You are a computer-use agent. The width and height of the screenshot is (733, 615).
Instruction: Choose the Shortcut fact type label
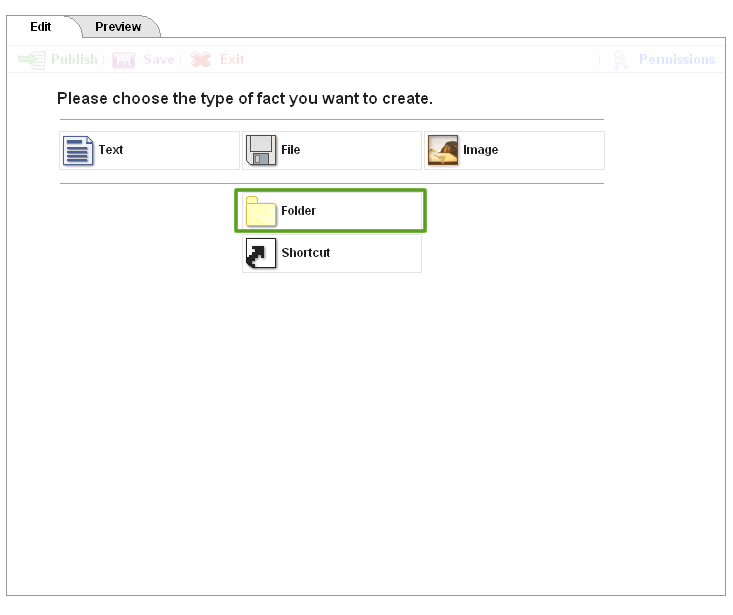coord(305,253)
